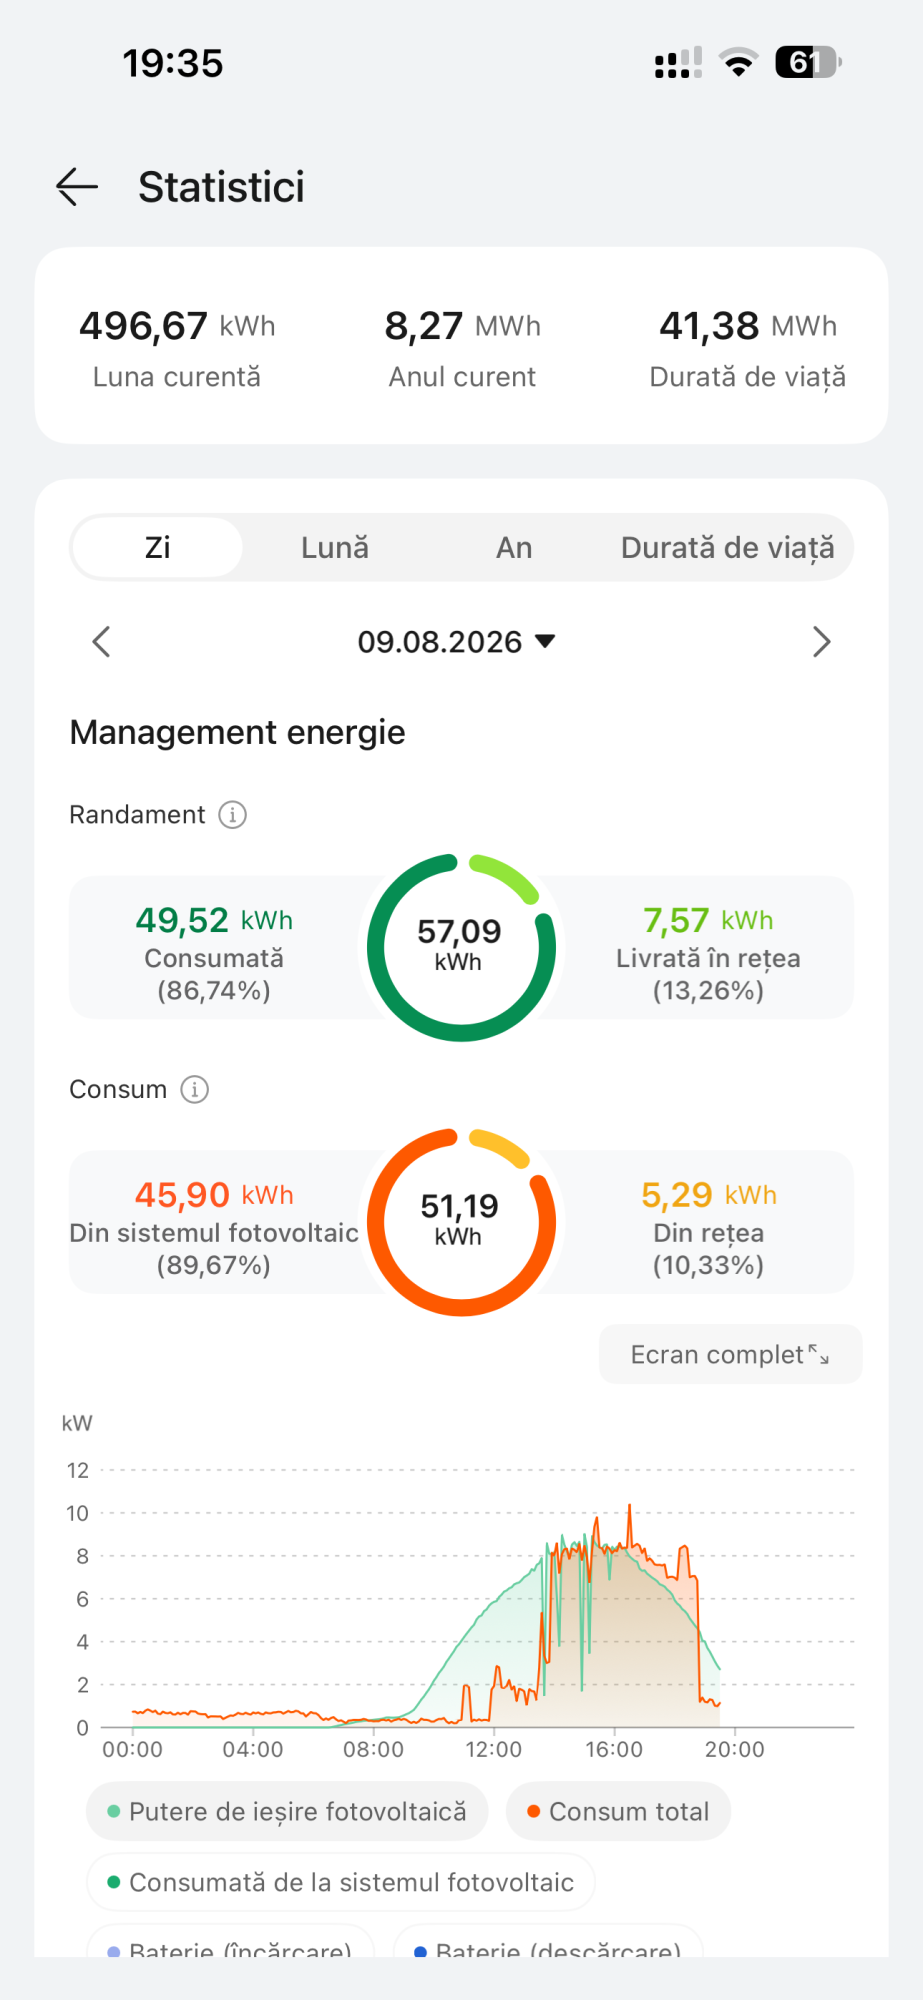Image resolution: width=923 pixels, height=2000 pixels.
Task: Open Ecran complet fullscreen chart
Action: click(x=730, y=1354)
